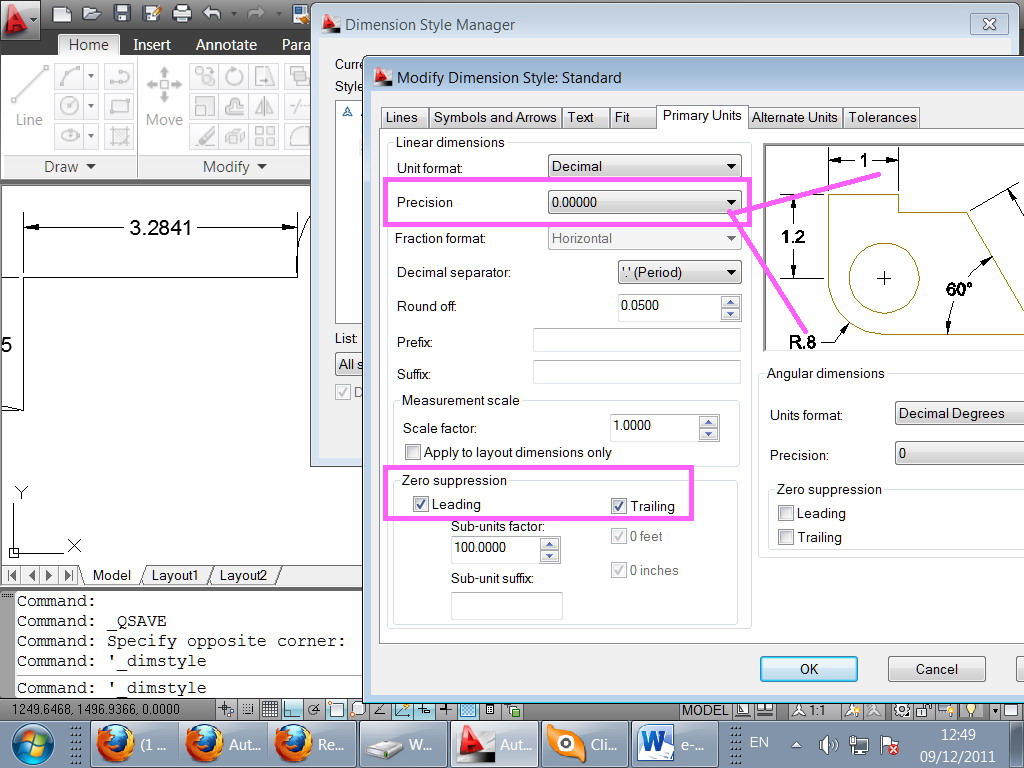Select the Mirror tool icon
This screenshot has width=1024, height=768.
click(x=264, y=106)
